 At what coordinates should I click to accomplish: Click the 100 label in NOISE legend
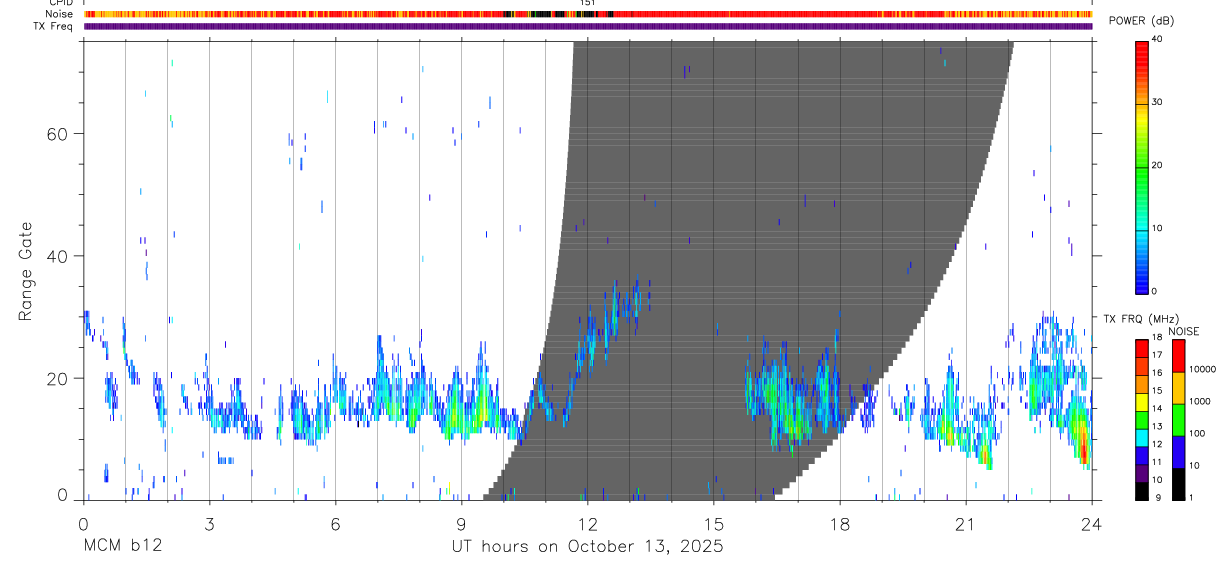[x=1197, y=434]
